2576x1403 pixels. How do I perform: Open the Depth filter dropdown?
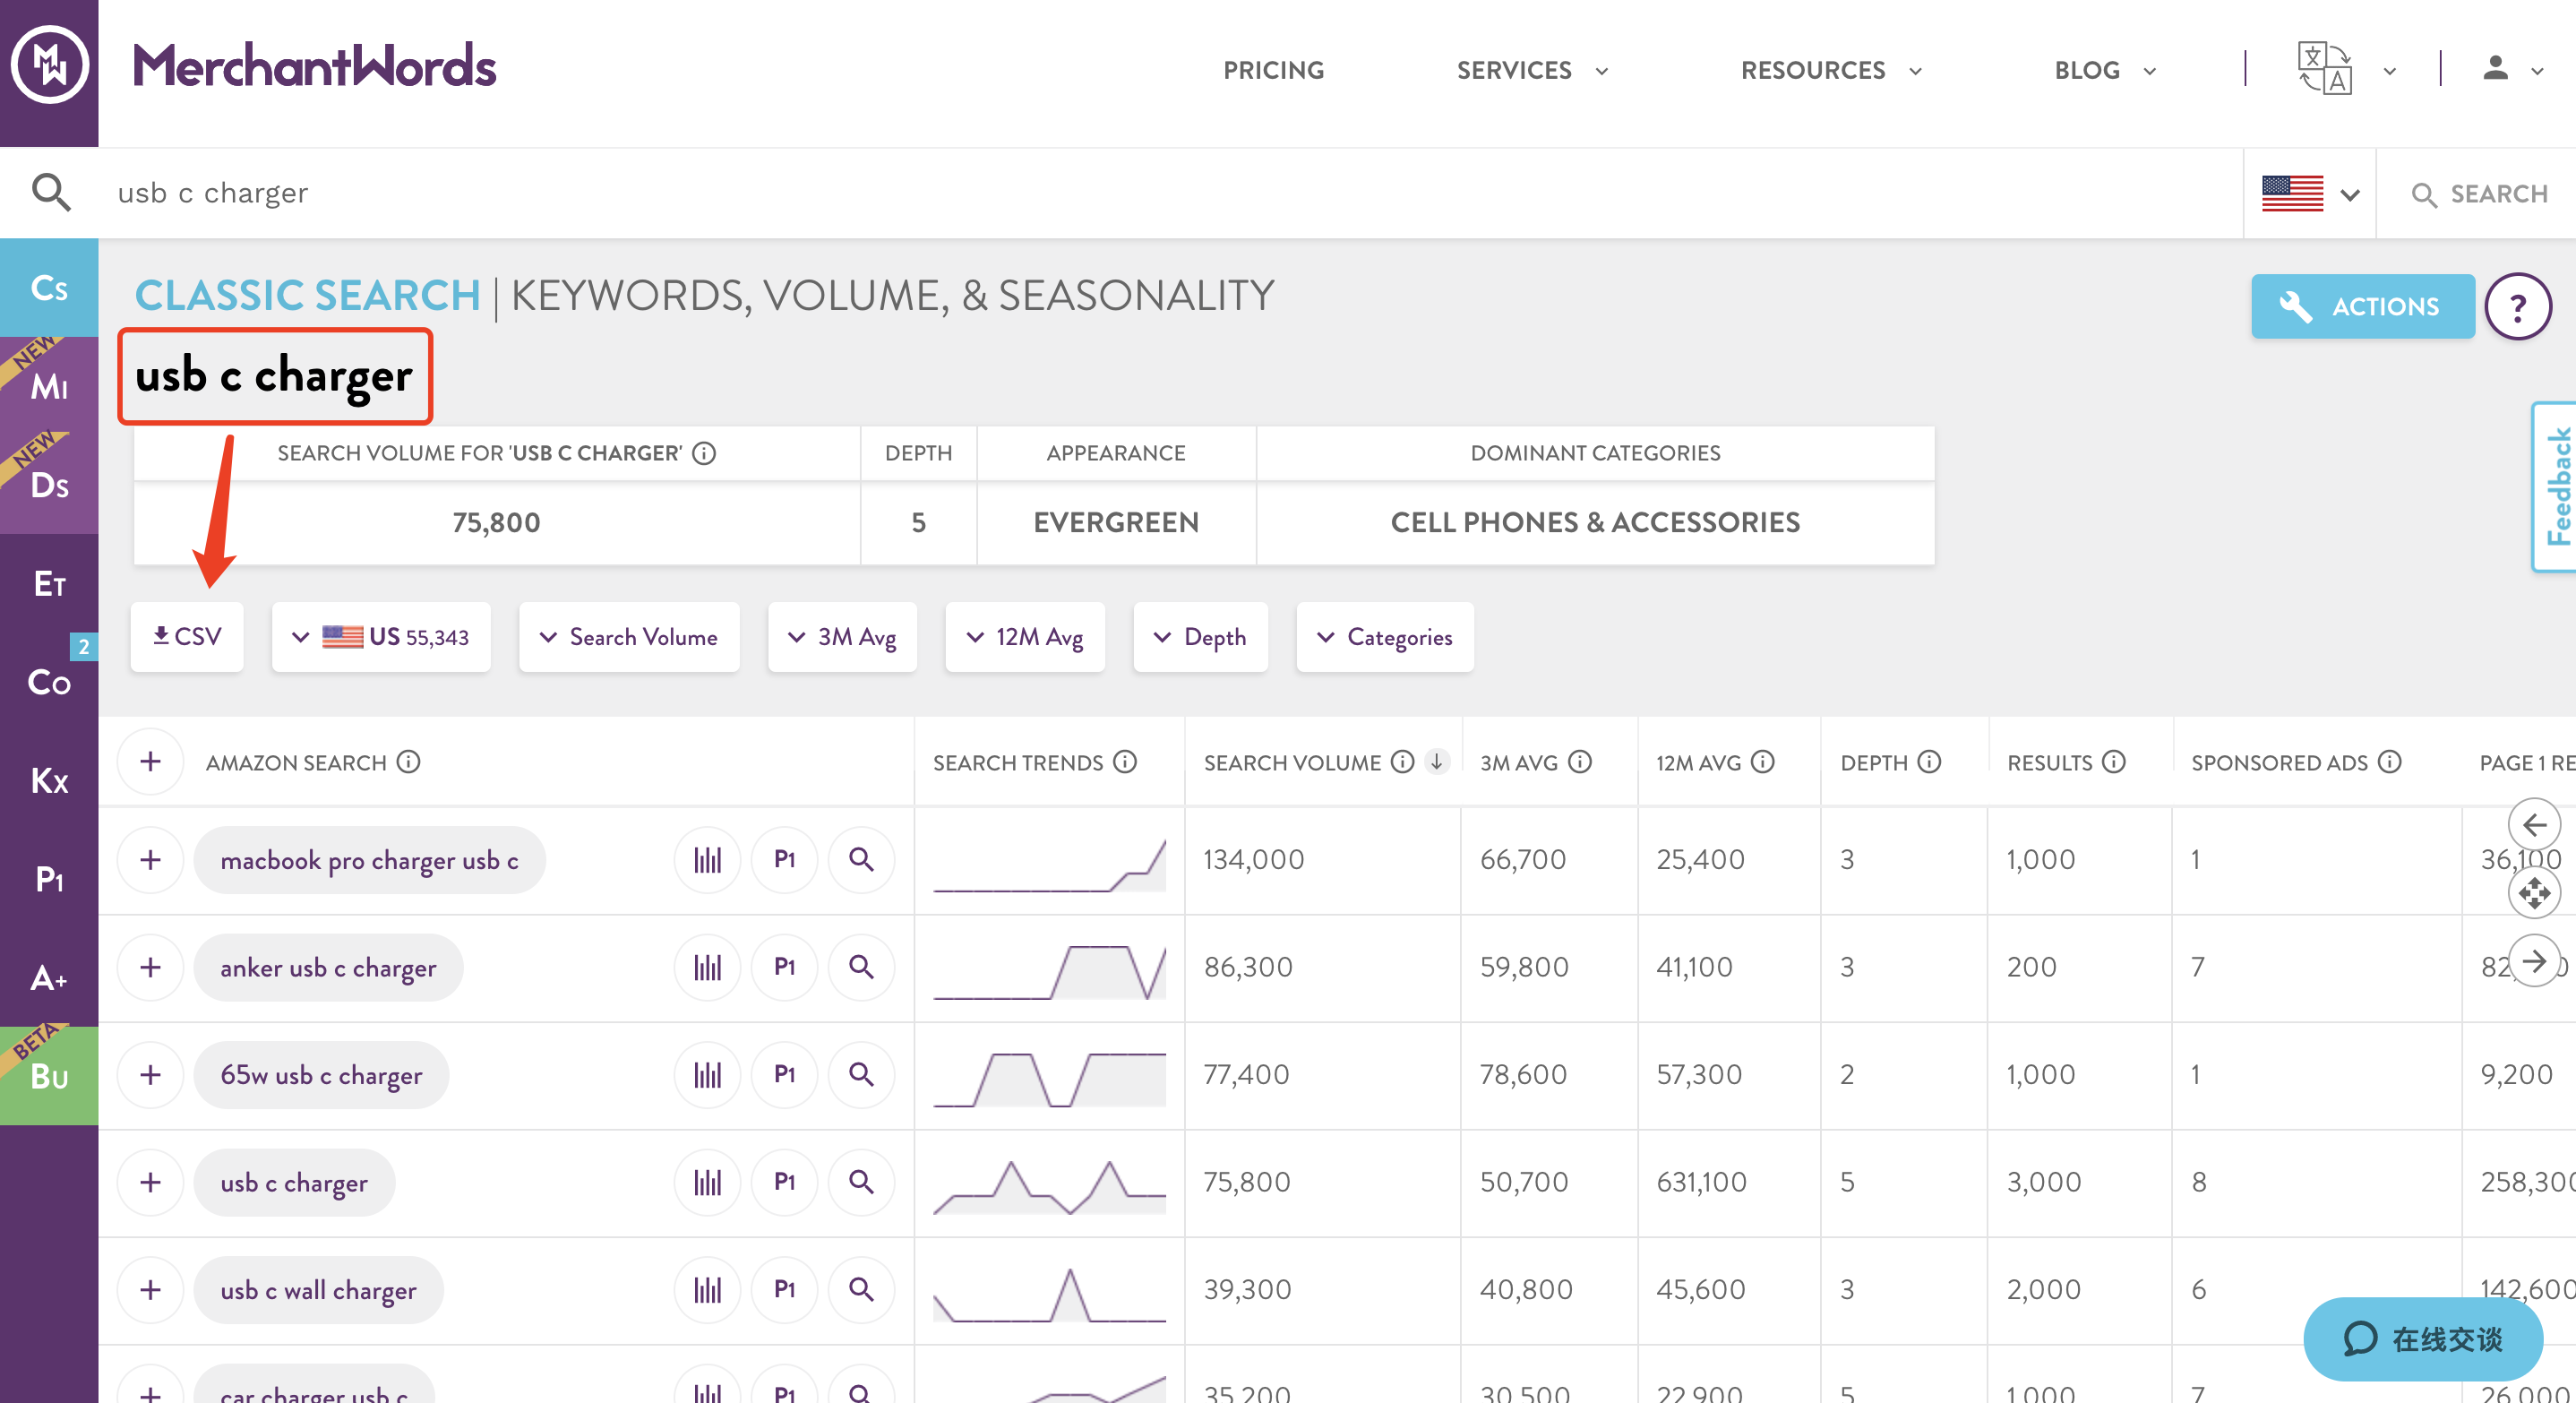point(1200,637)
